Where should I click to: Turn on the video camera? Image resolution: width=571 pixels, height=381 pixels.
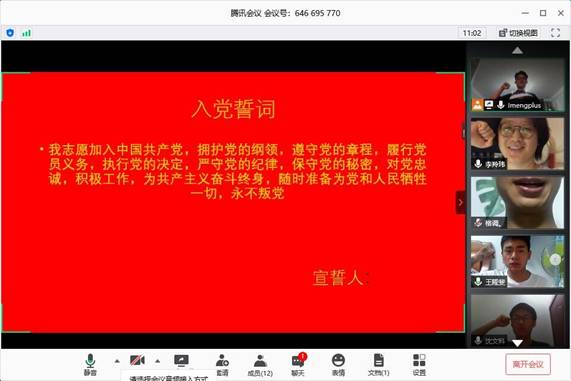click(137, 361)
